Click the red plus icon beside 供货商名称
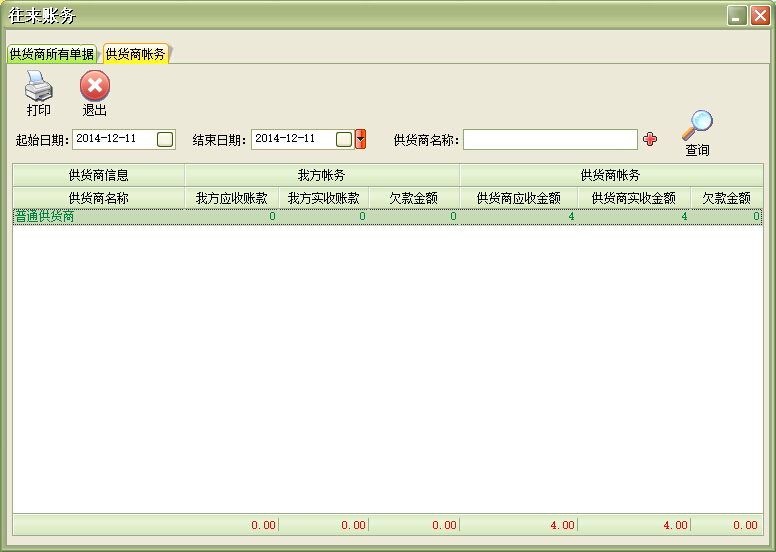The image size is (776, 552). click(x=650, y=140)
